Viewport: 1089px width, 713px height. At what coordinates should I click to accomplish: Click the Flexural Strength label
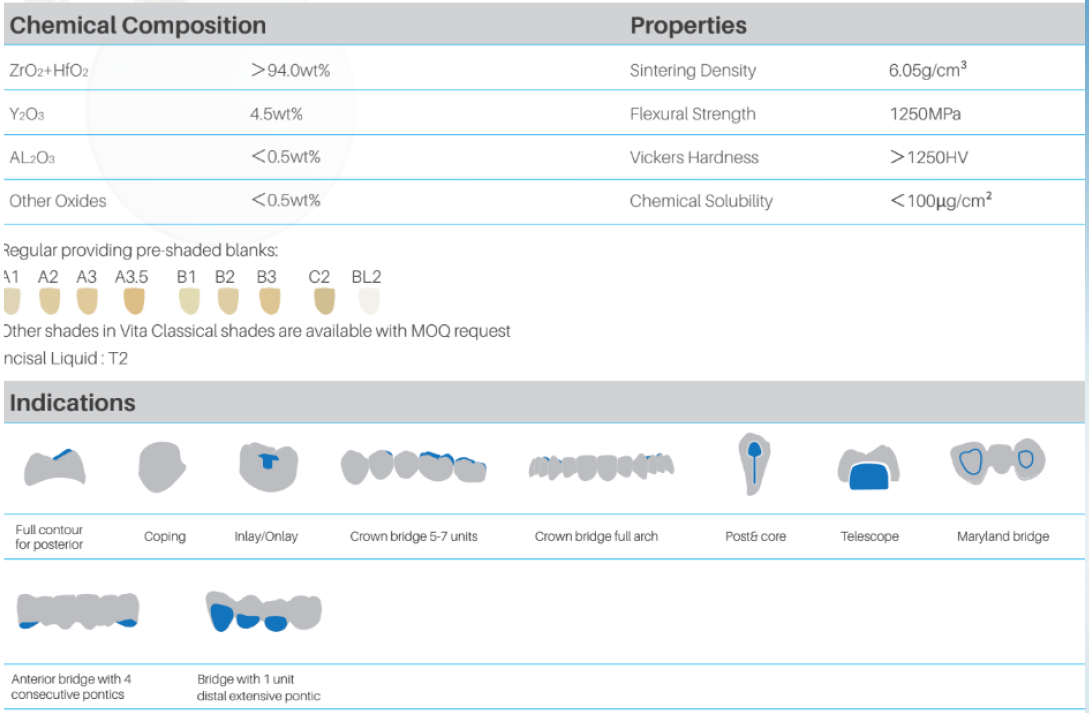692,114
